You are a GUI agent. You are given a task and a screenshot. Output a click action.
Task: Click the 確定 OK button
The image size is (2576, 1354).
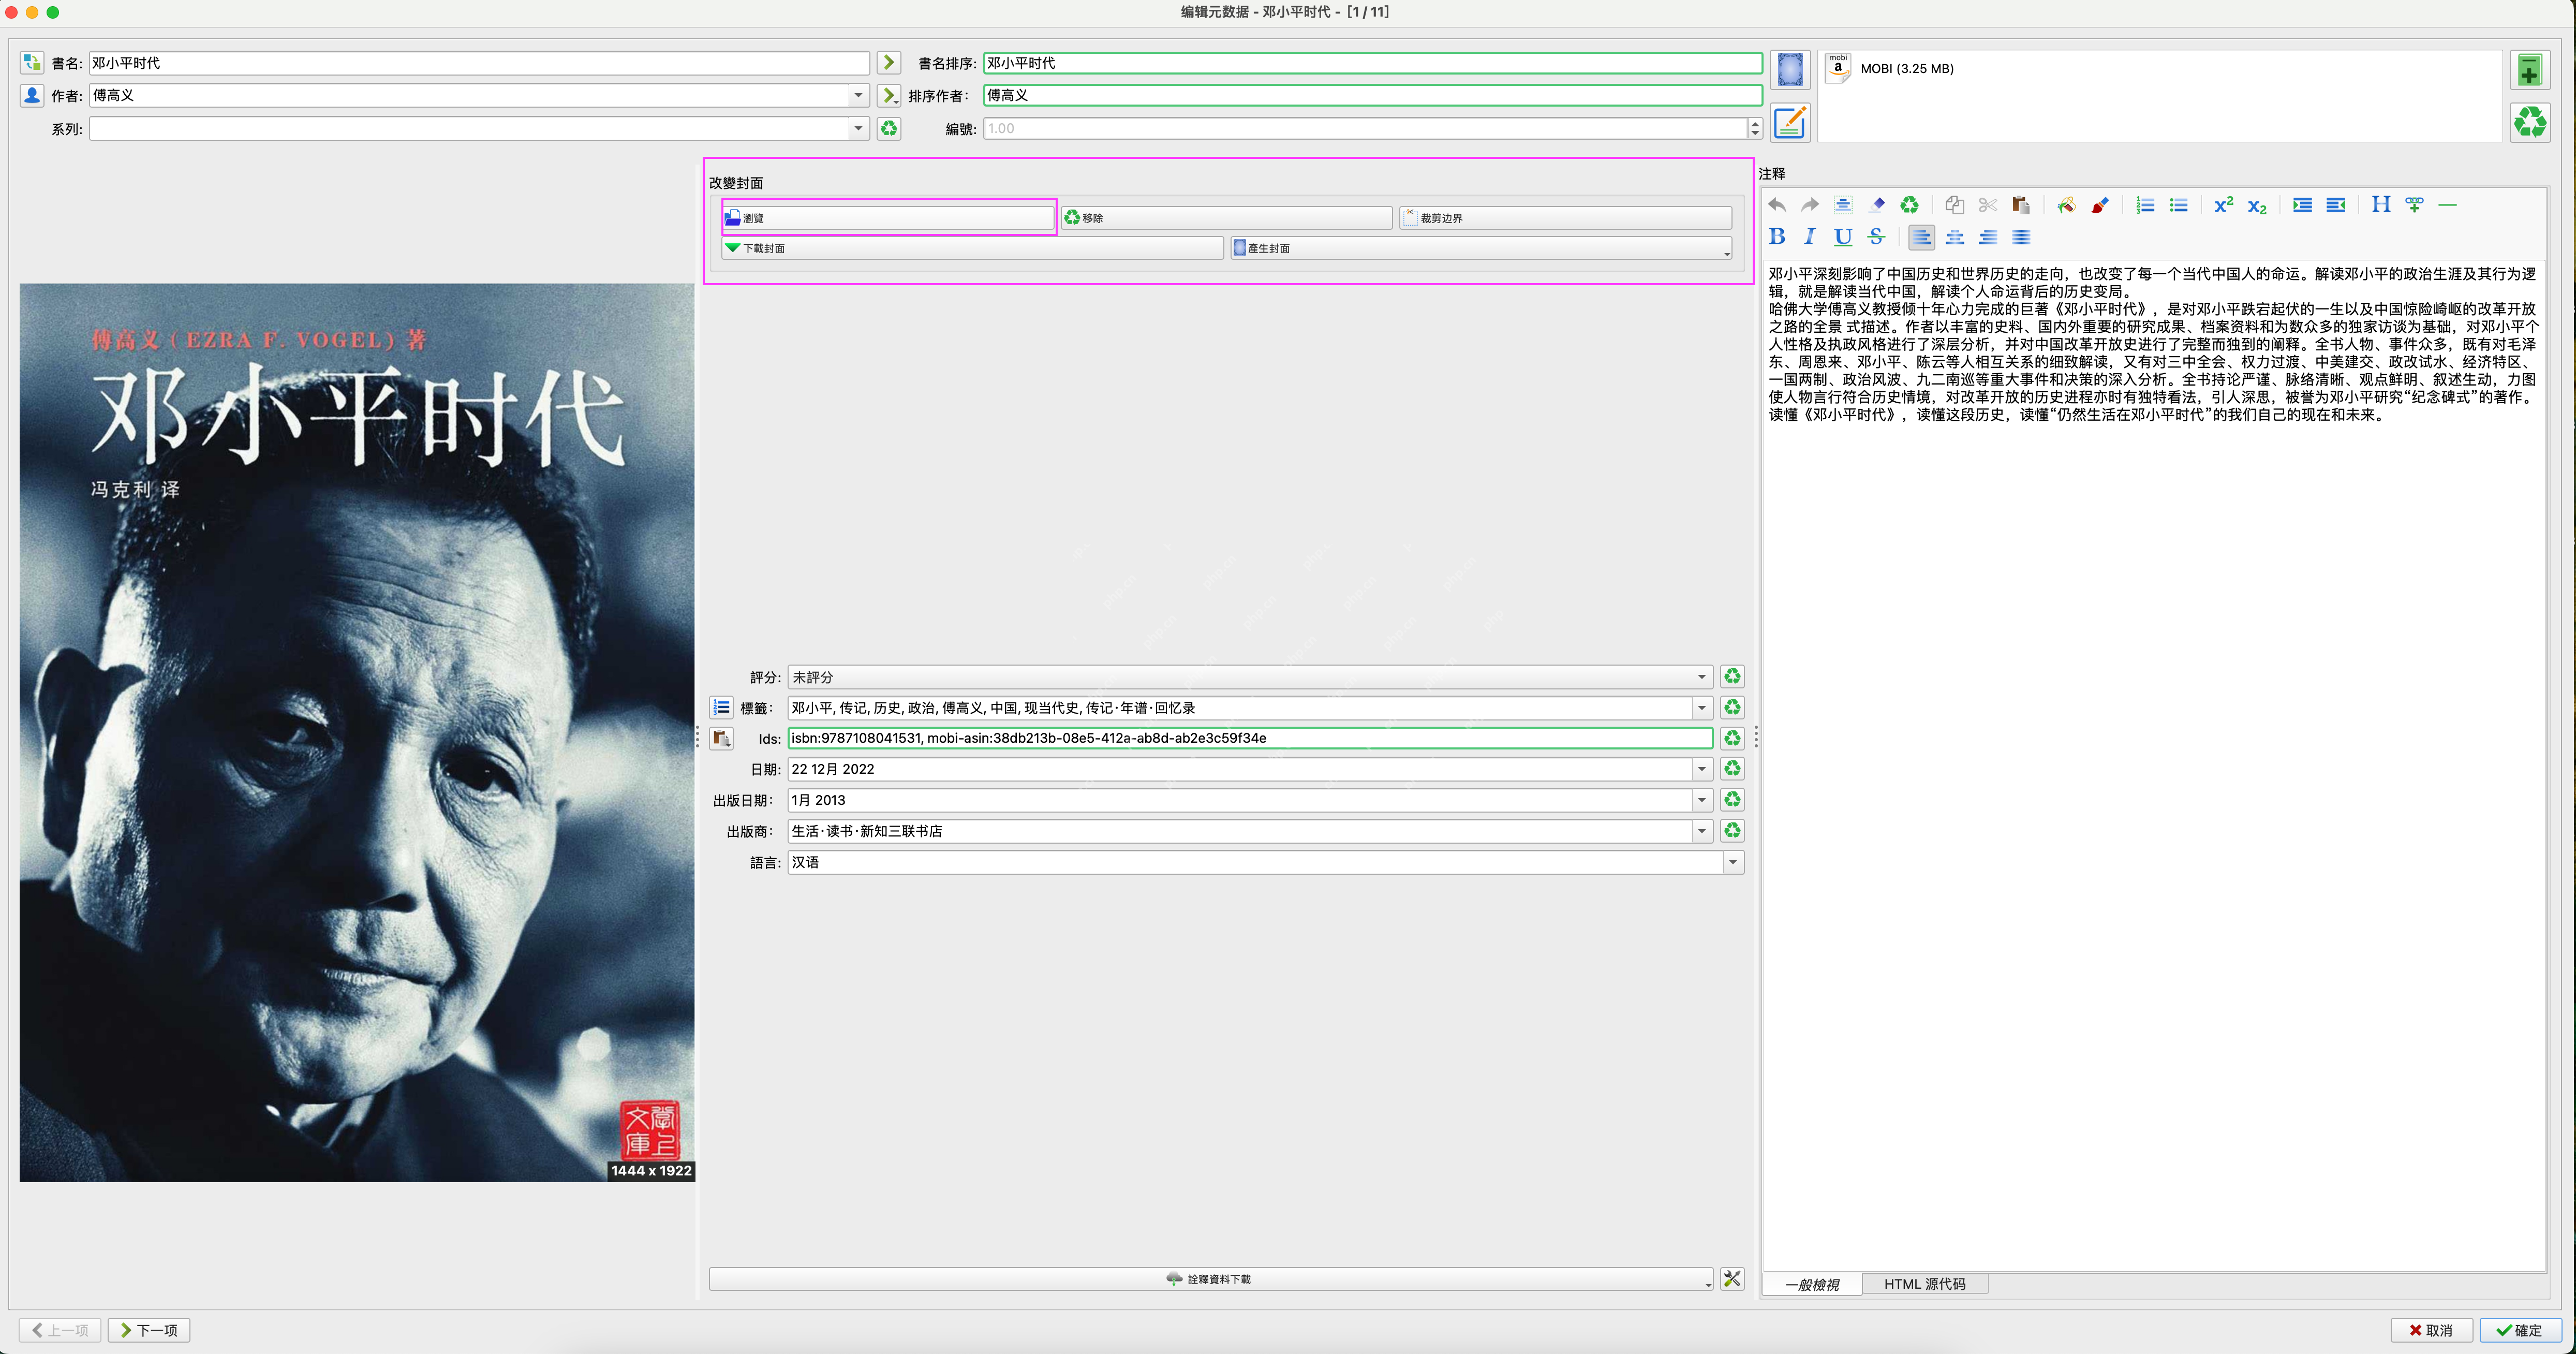pos(2519,1330)
